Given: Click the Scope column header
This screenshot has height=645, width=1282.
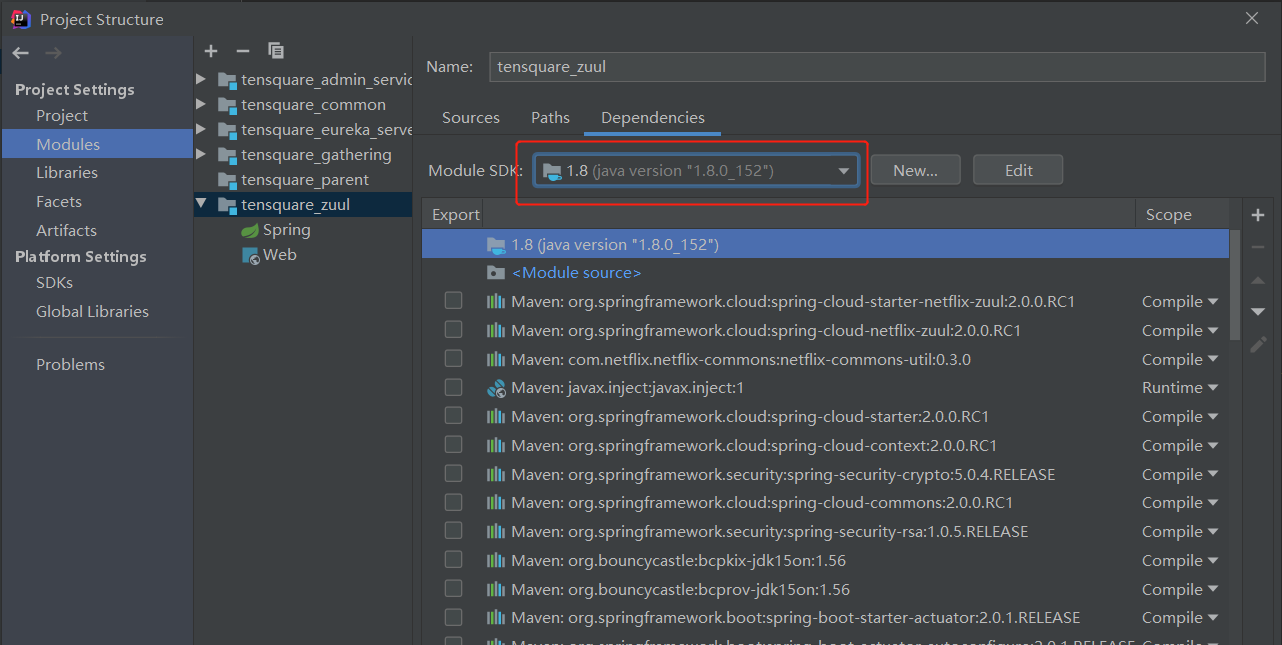Looking at the screenshot, I should [1168, 215].
